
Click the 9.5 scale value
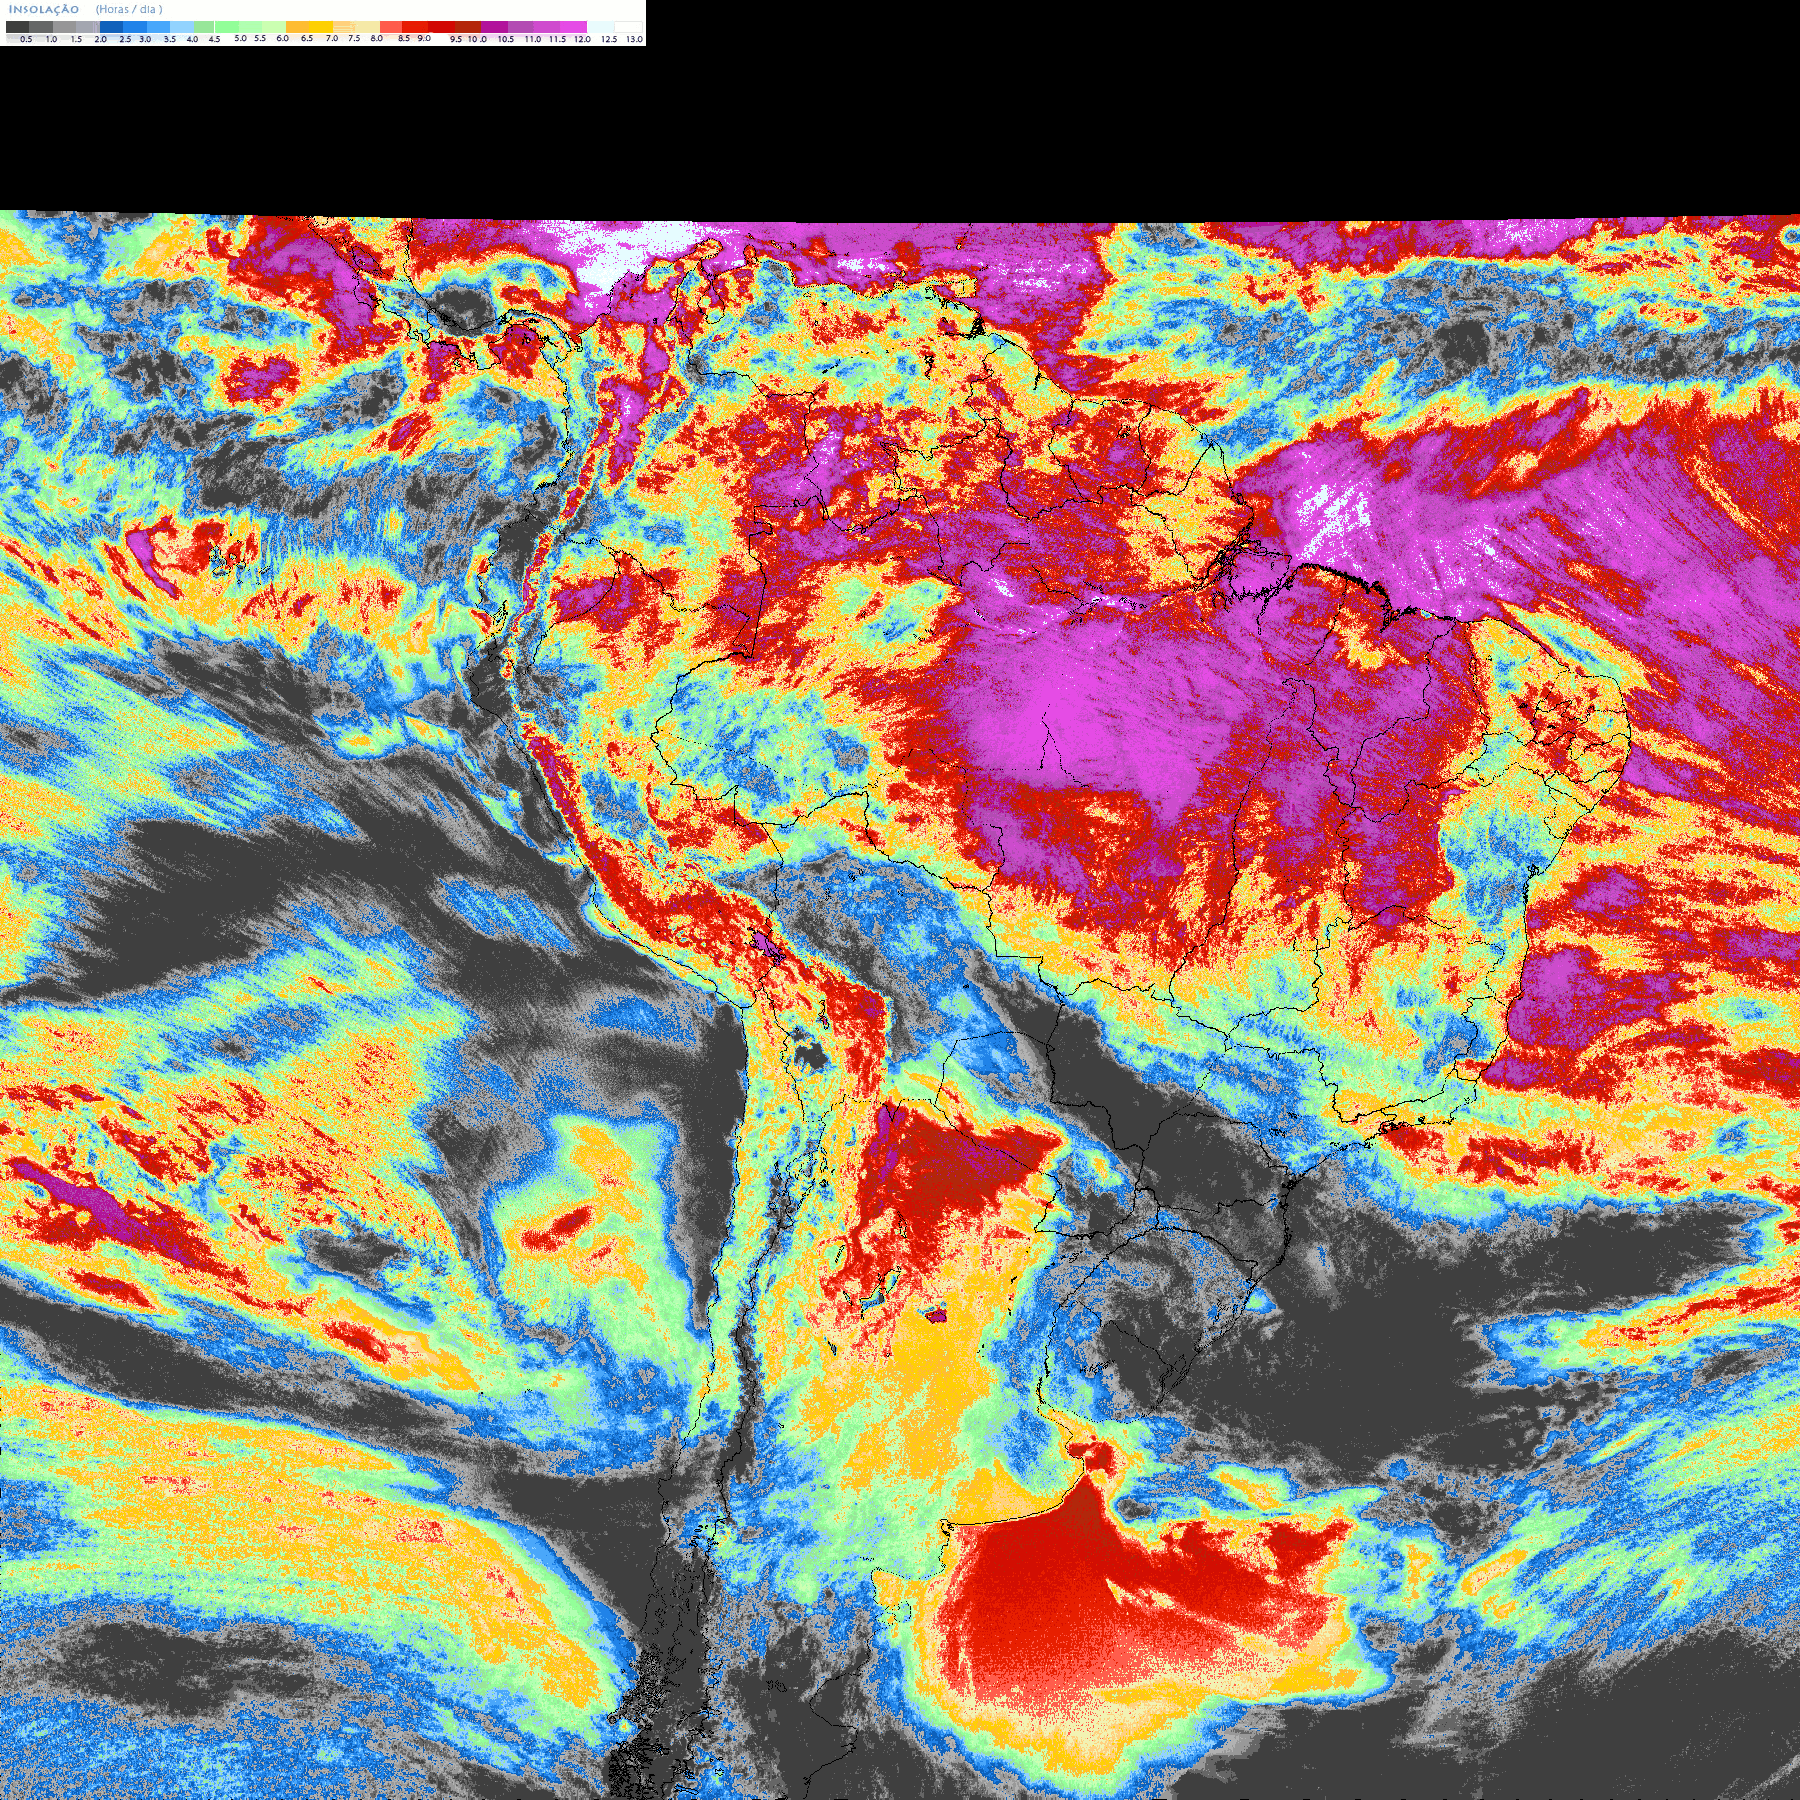(456, 39)
